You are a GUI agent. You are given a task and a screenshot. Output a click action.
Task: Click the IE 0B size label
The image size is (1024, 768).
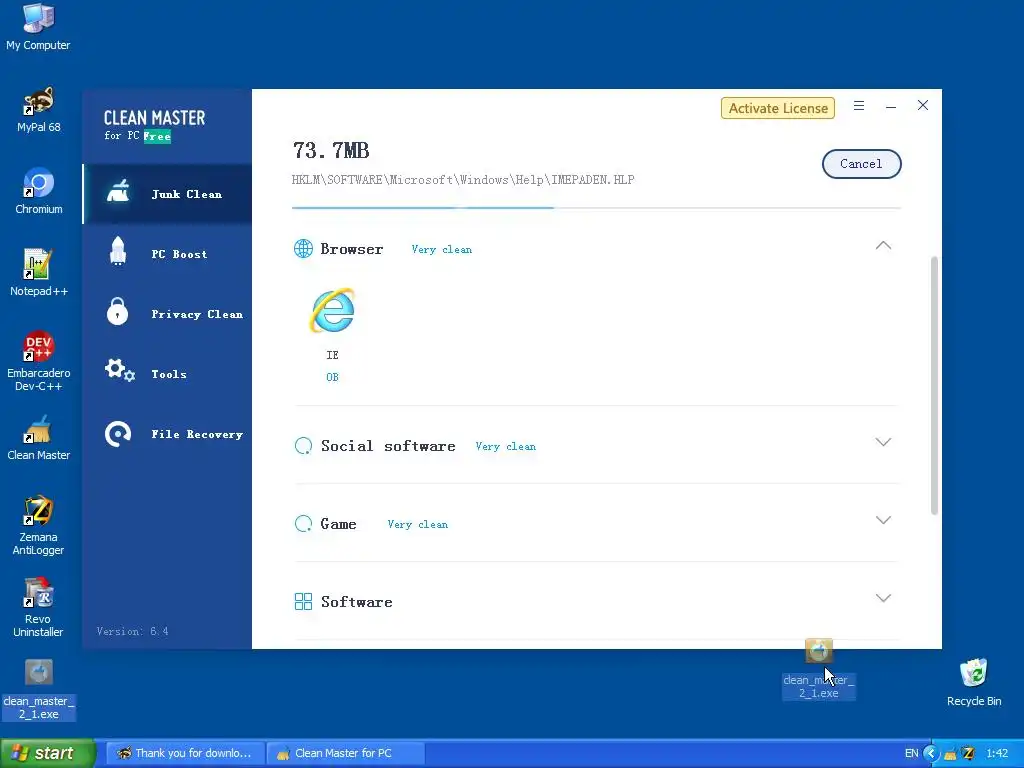pos(332,377)
